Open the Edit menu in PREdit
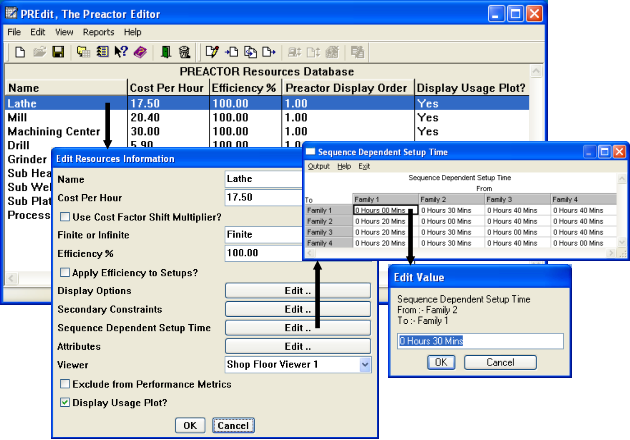Screen dimensions: 630x440 point(38,32)
